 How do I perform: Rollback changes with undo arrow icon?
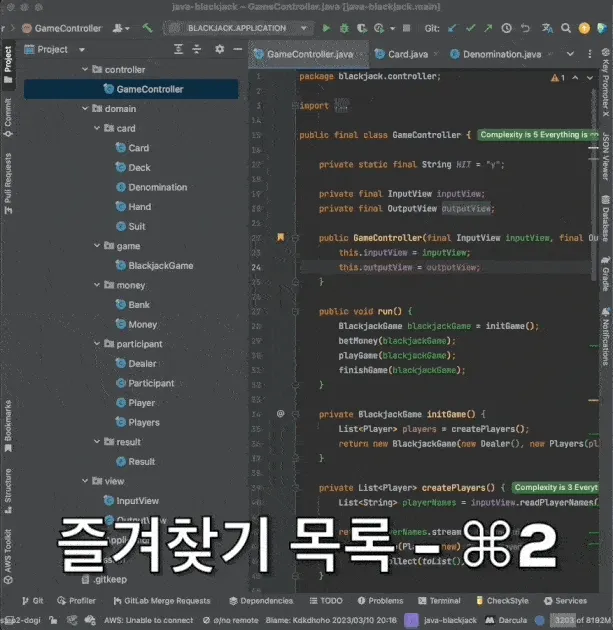tap(525, 28)
